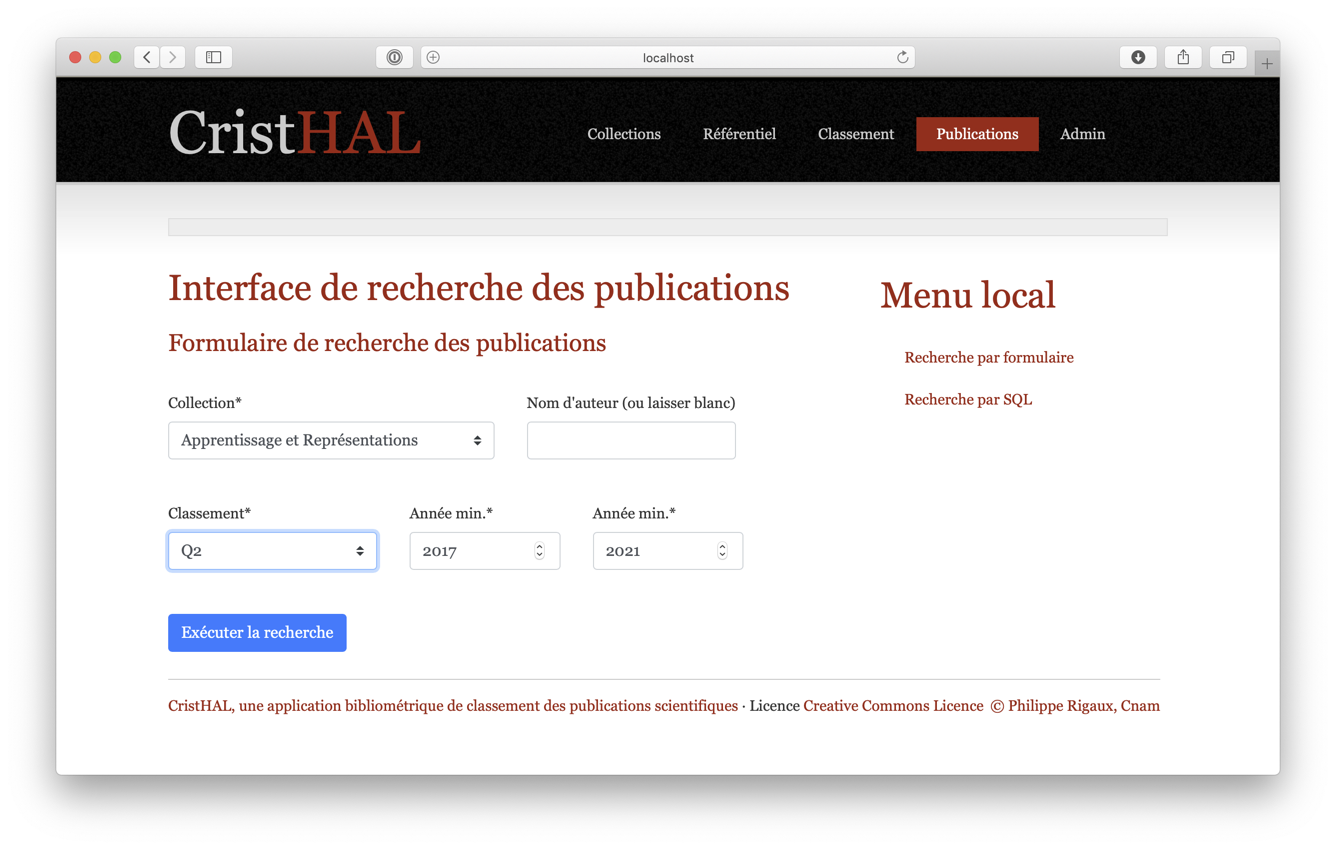Click the stepper arrows on 2021 year field

722,551
